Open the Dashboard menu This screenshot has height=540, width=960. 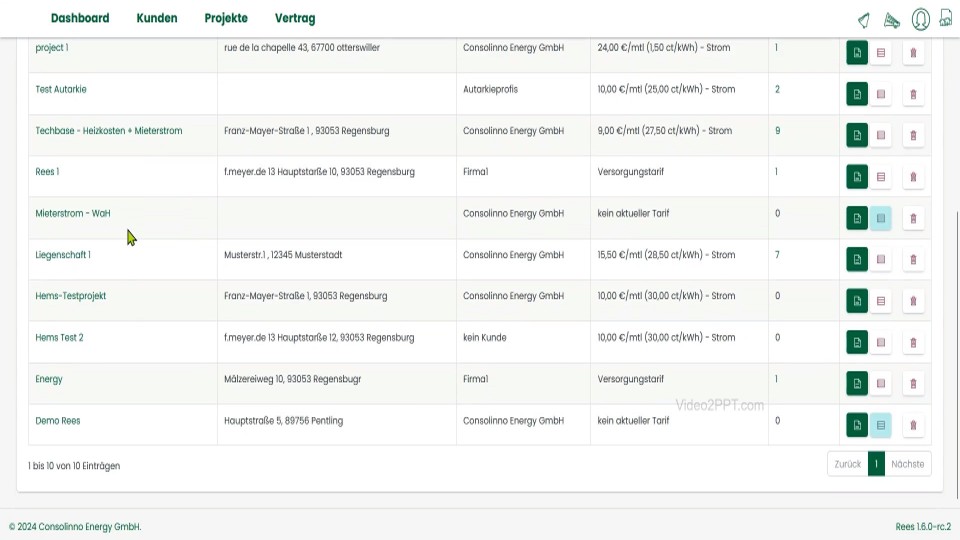tap(80, 18)
